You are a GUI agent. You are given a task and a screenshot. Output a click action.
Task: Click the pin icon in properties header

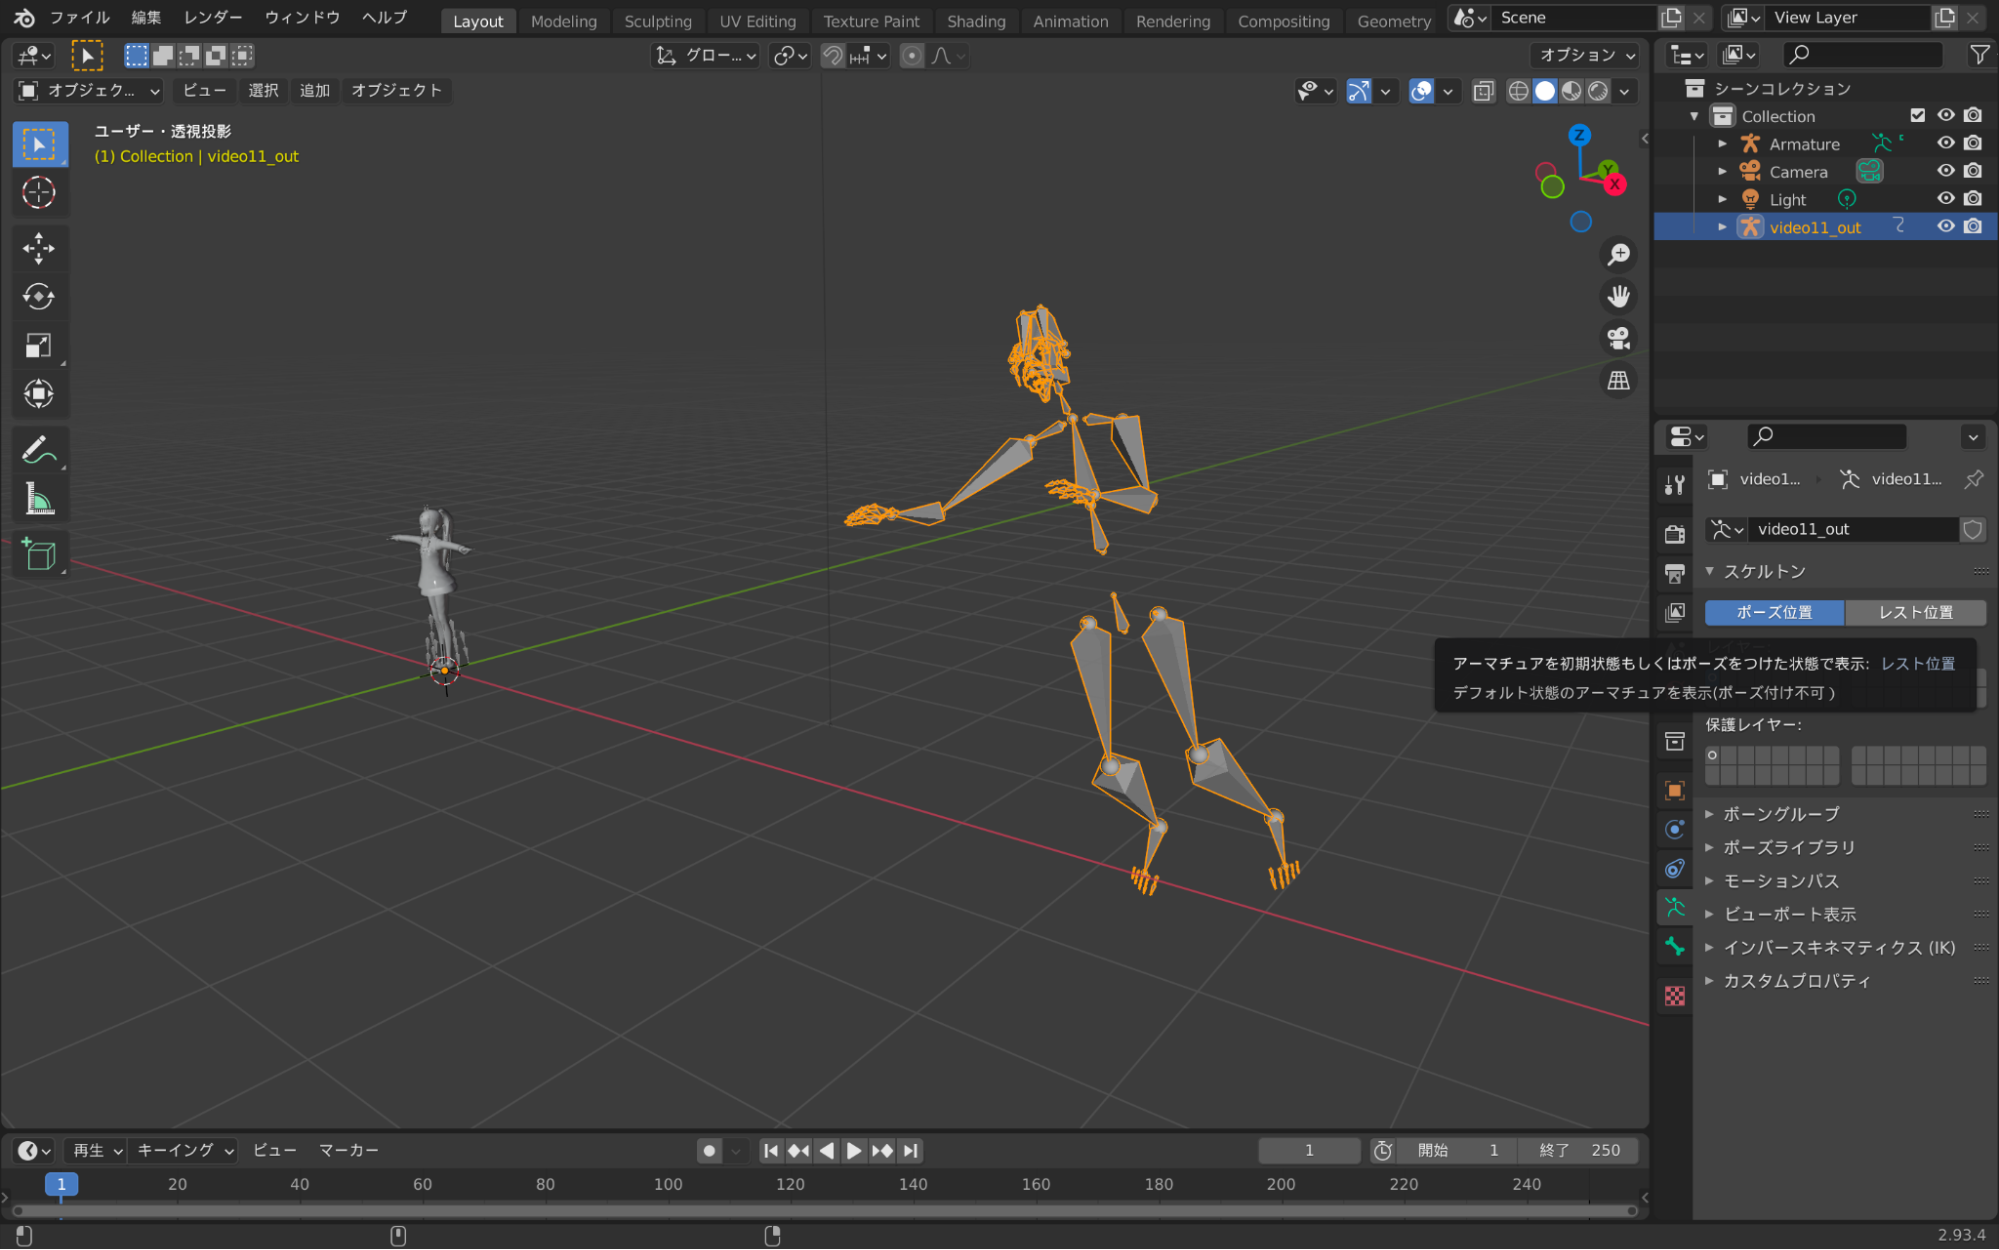[1973, 480]
